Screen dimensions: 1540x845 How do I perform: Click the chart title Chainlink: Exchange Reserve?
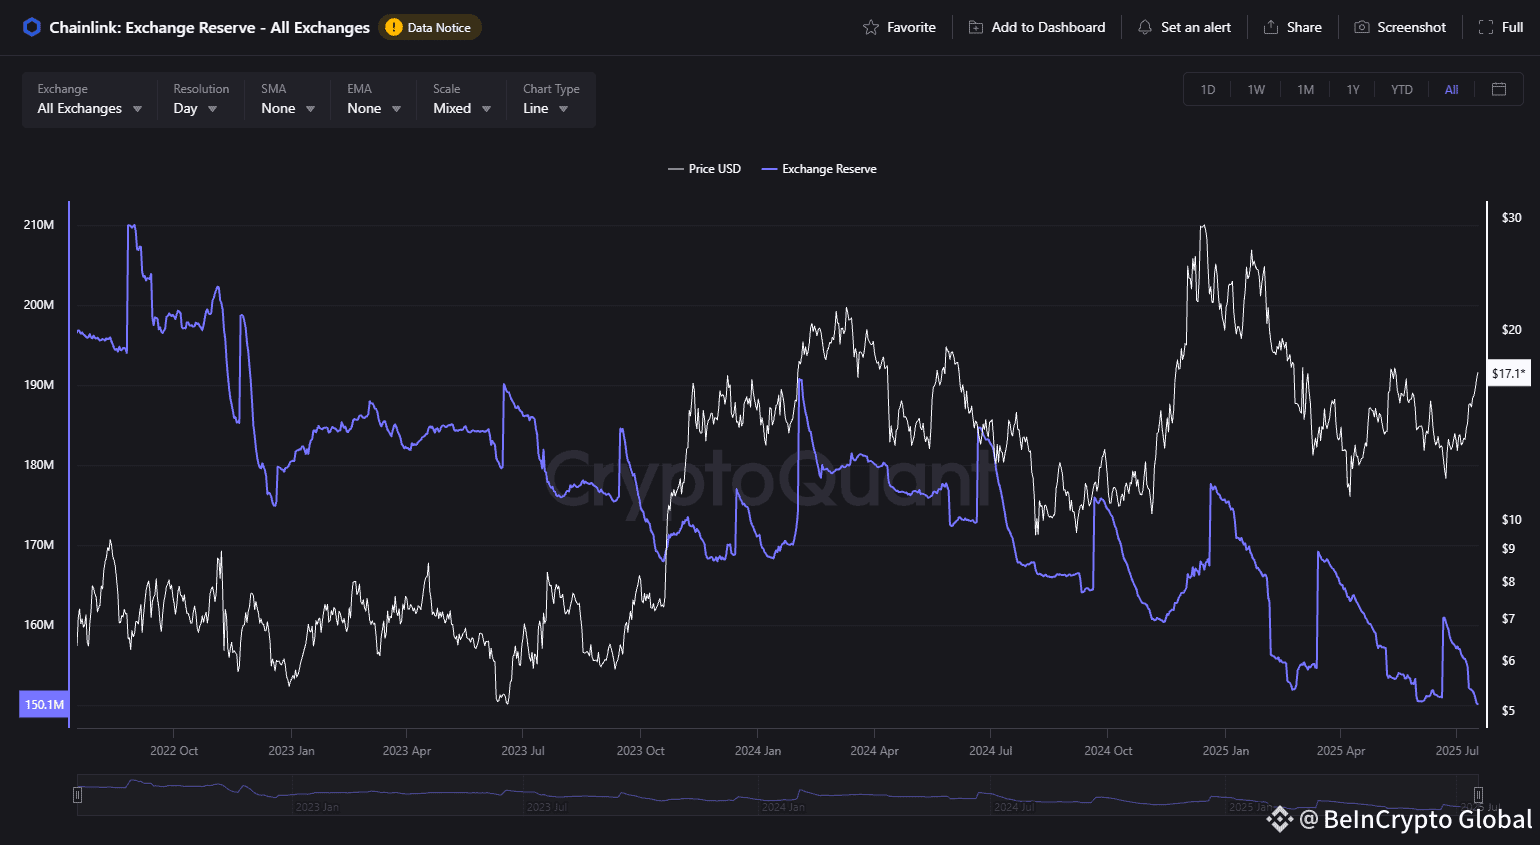coord(210,27)
